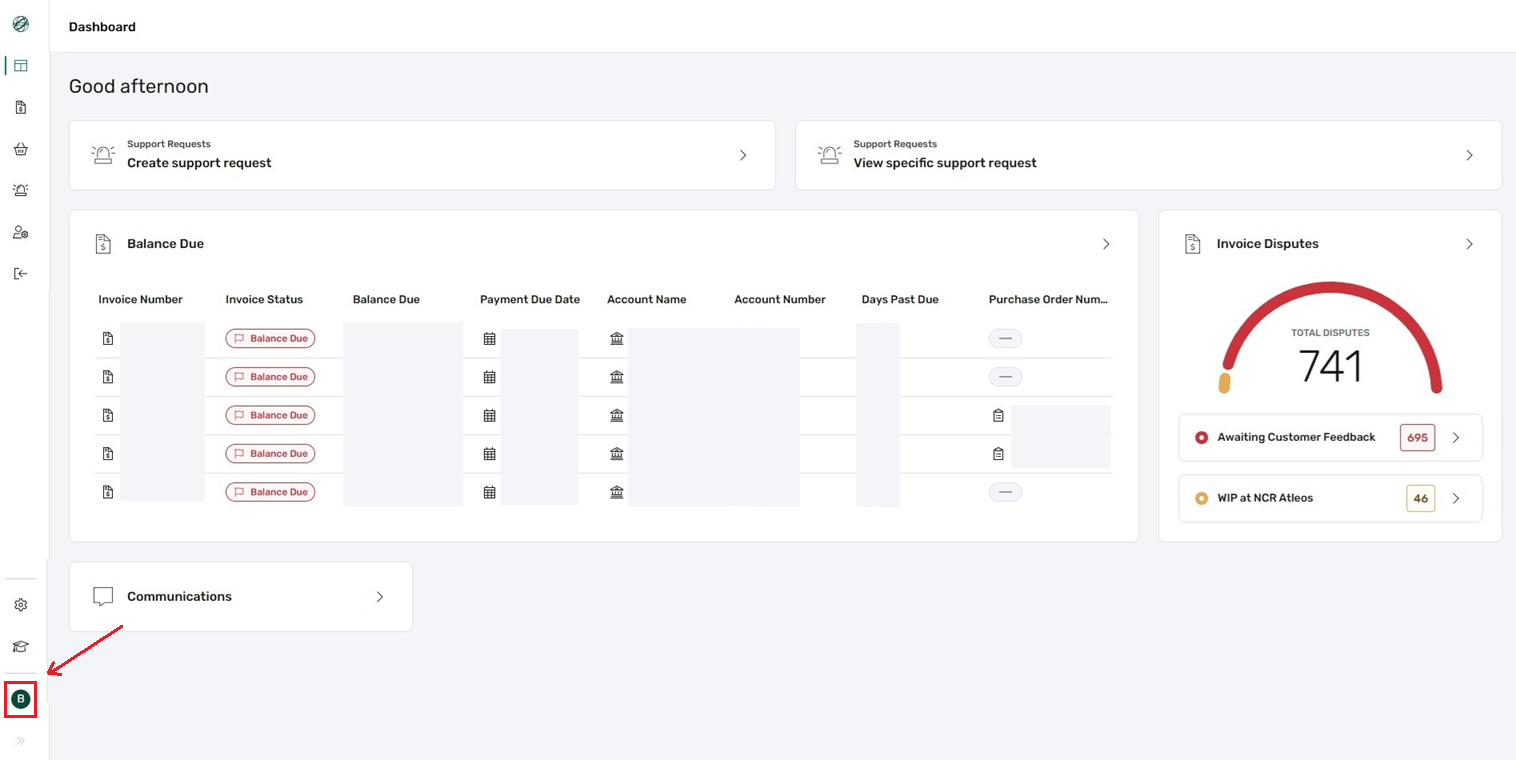Select the user management sidebar icon
This screenshot has width=1516, height=760.
point(20,232)
